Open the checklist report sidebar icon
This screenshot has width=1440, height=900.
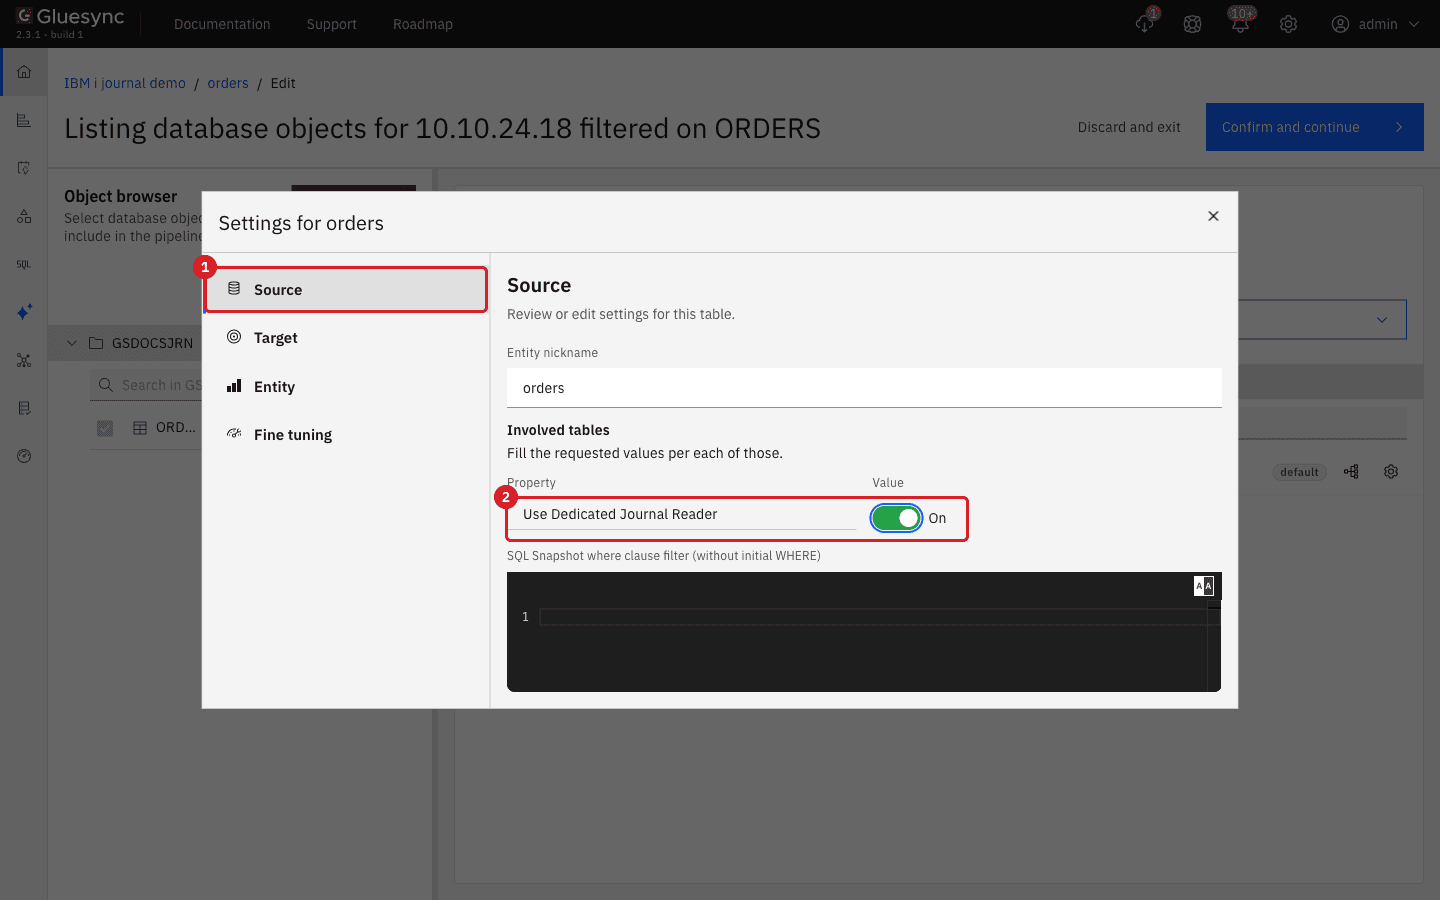coord(24,408)
